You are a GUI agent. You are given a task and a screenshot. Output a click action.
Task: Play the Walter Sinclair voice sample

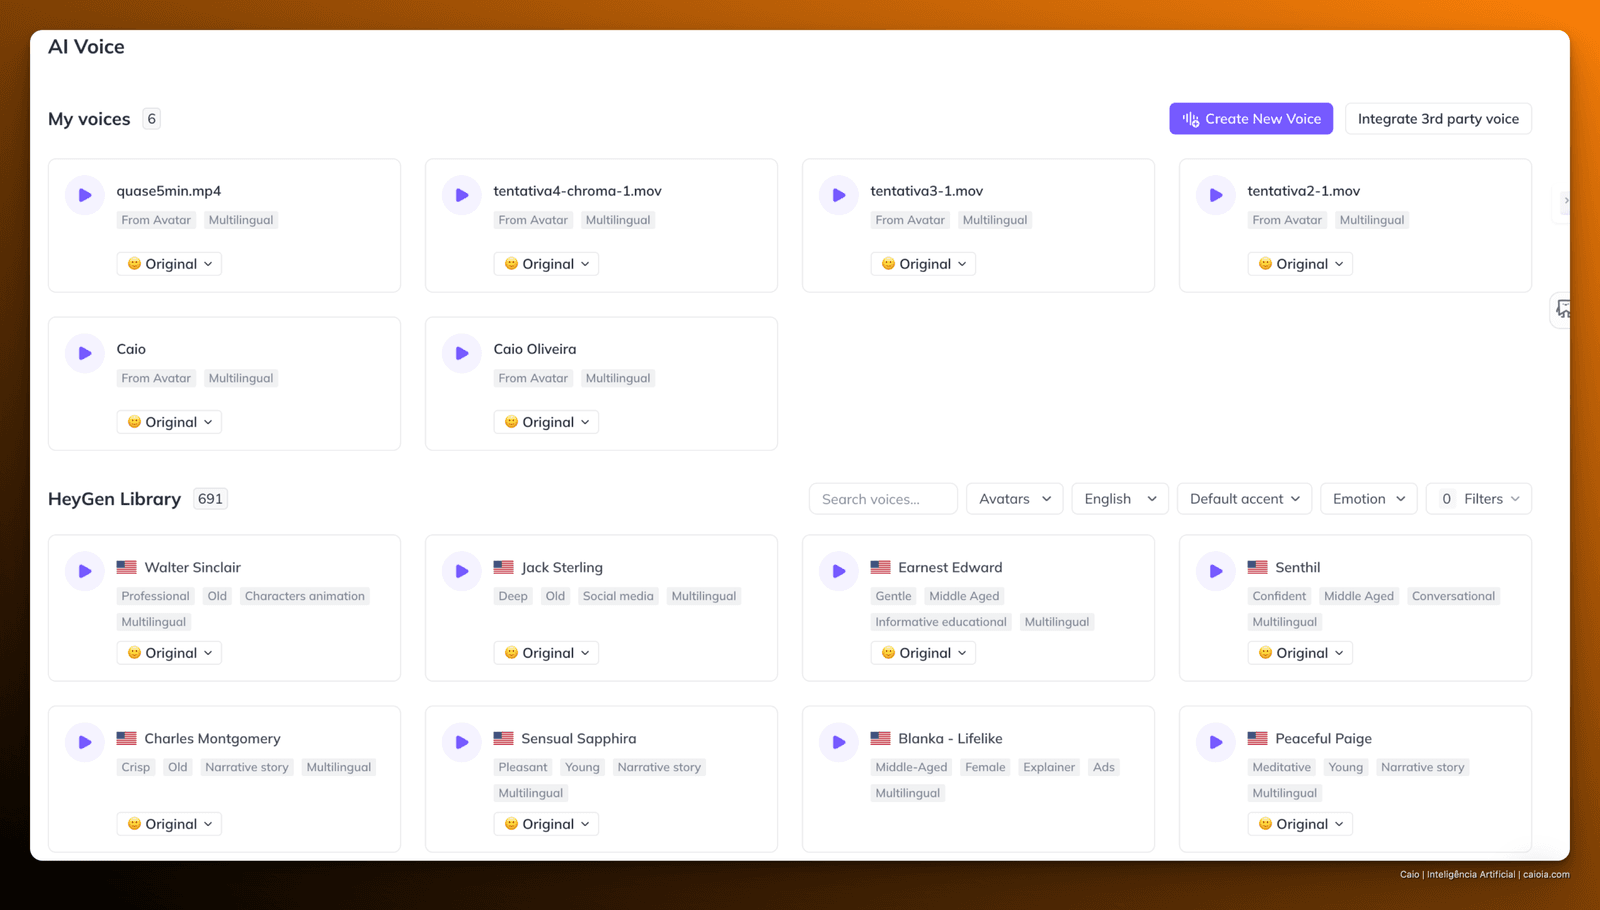click(x=85, y=571)
